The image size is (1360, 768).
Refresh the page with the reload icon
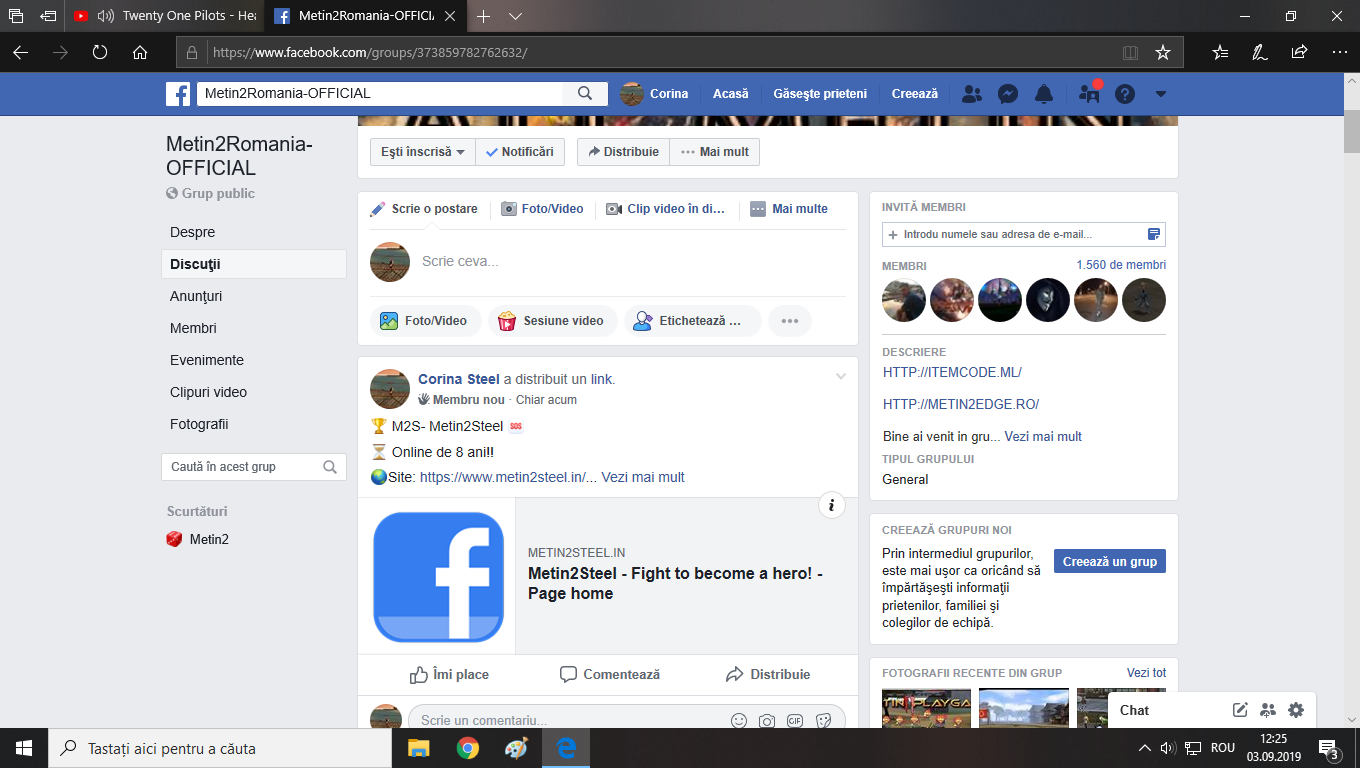click(x=100, y=52)
